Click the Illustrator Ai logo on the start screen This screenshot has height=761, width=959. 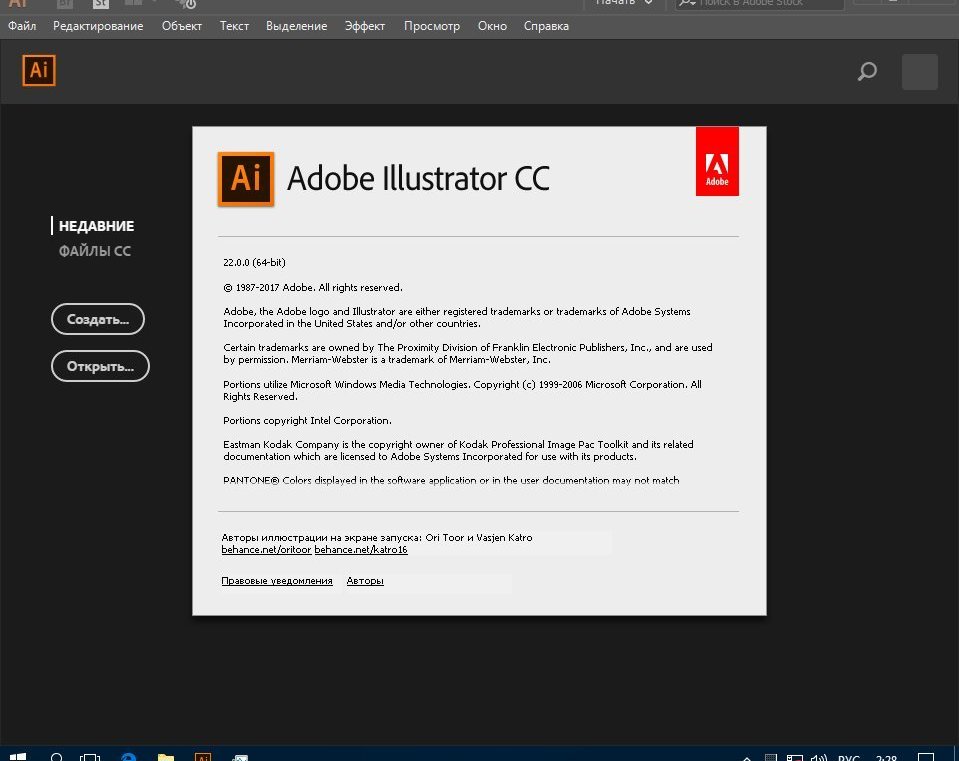(39, 70)
